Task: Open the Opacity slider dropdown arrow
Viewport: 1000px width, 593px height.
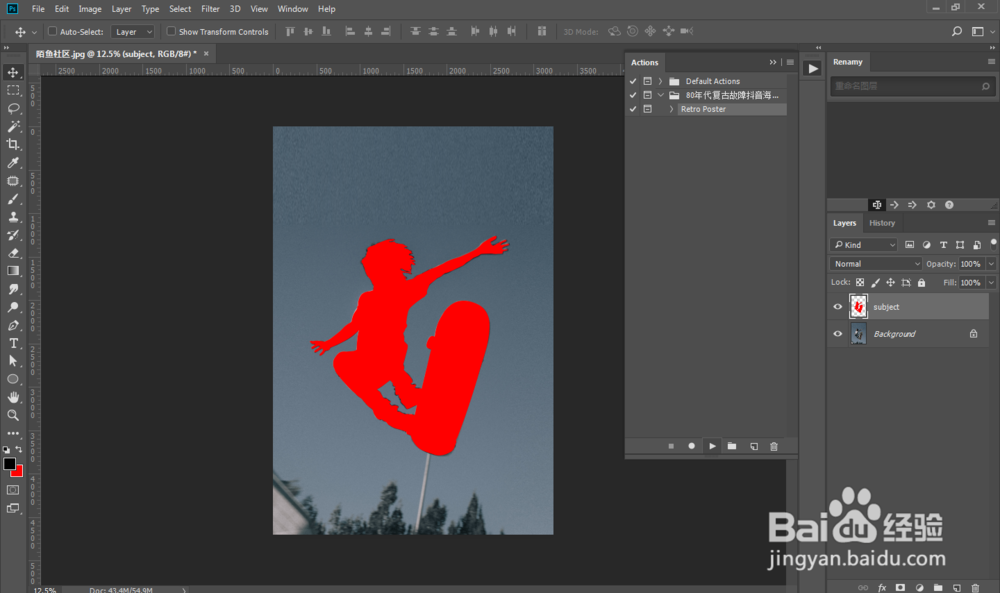Action: coord(991,264)
